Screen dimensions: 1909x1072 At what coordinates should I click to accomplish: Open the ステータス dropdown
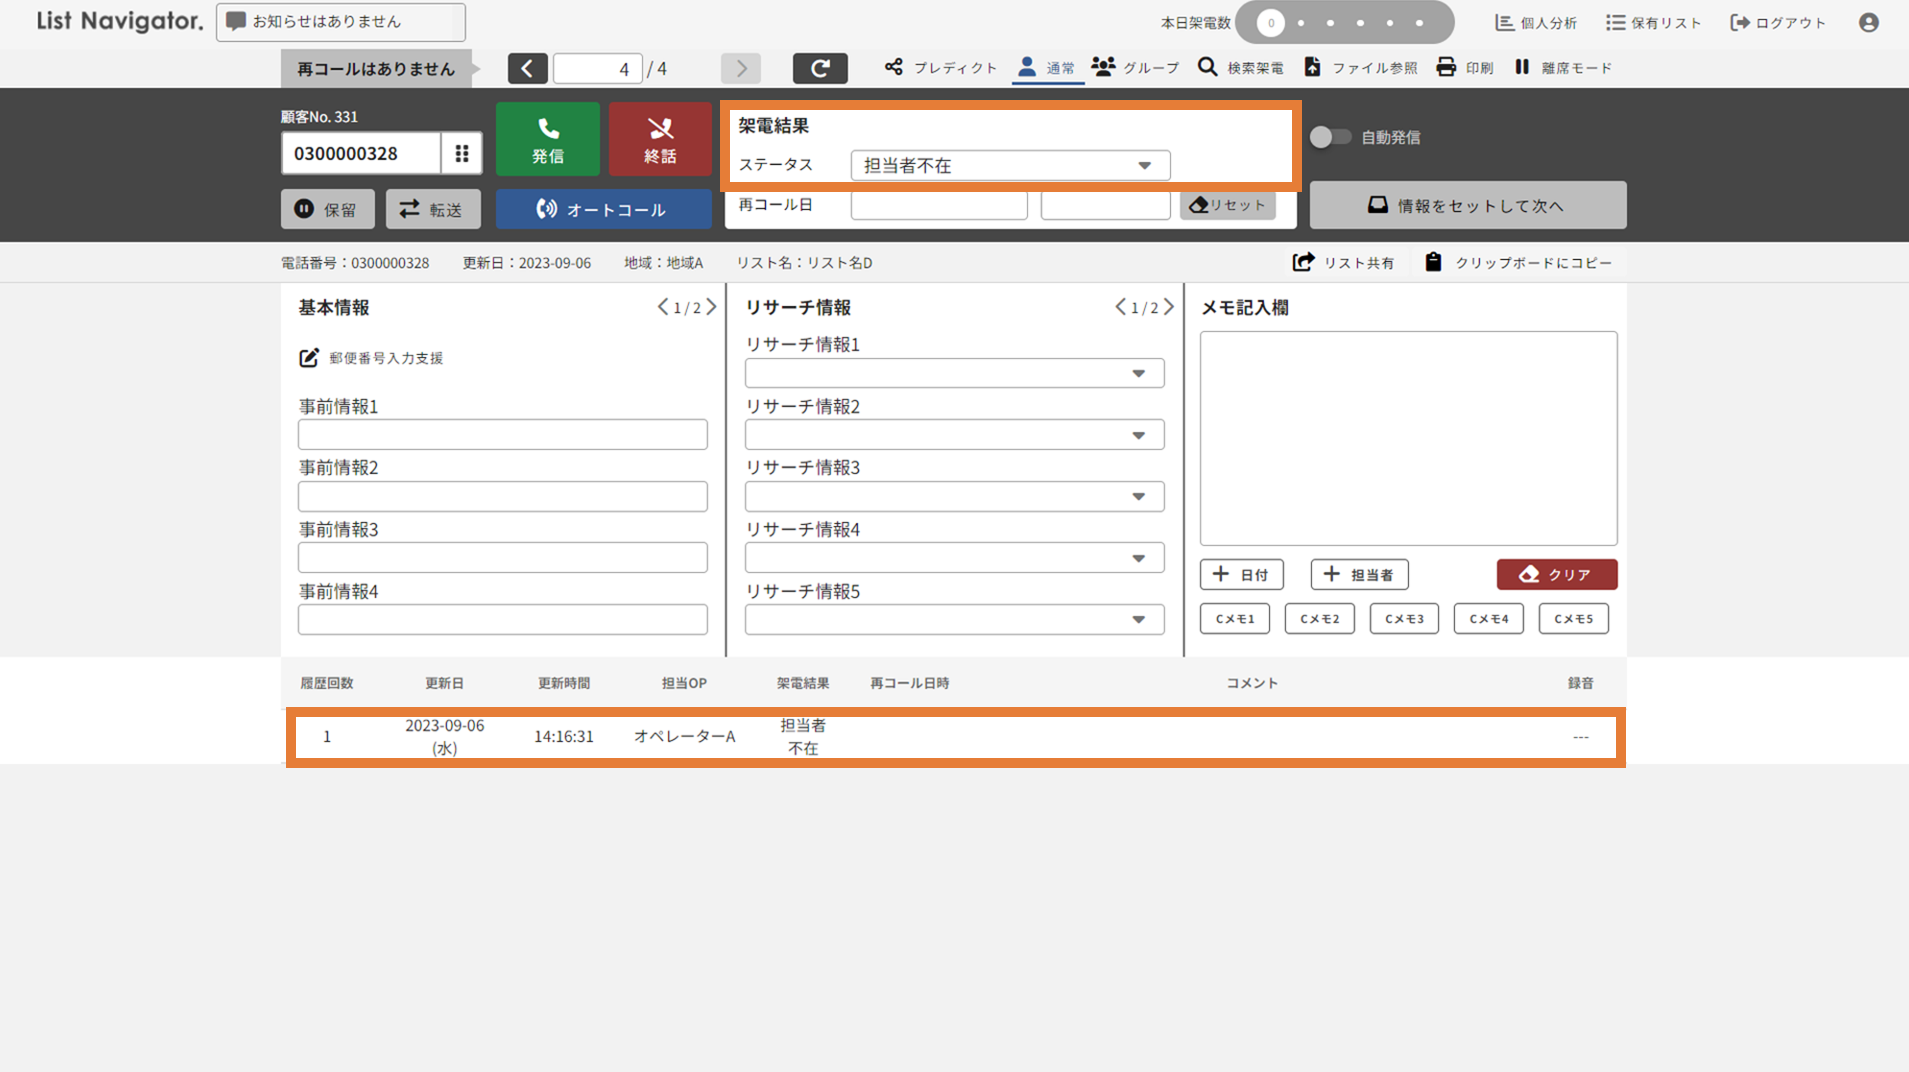1010,165
